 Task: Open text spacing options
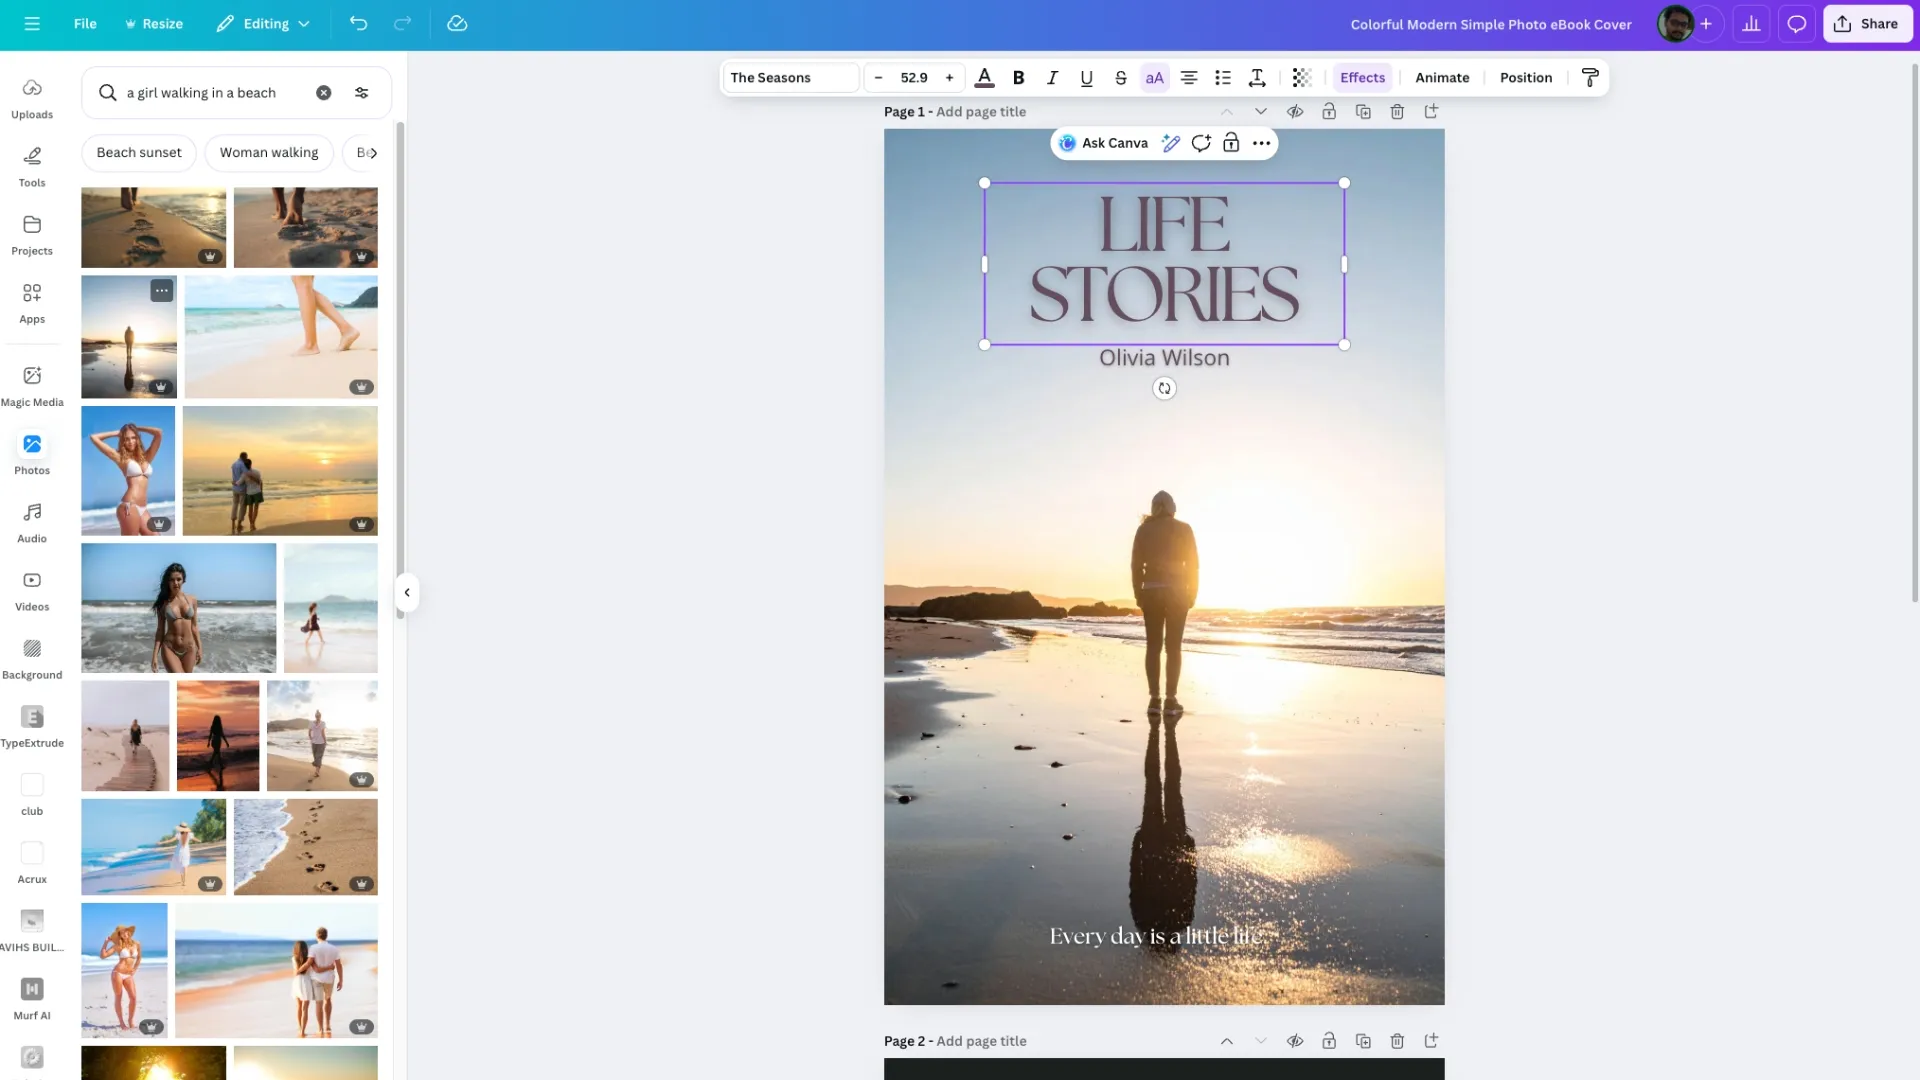(x=1257, y=78)
